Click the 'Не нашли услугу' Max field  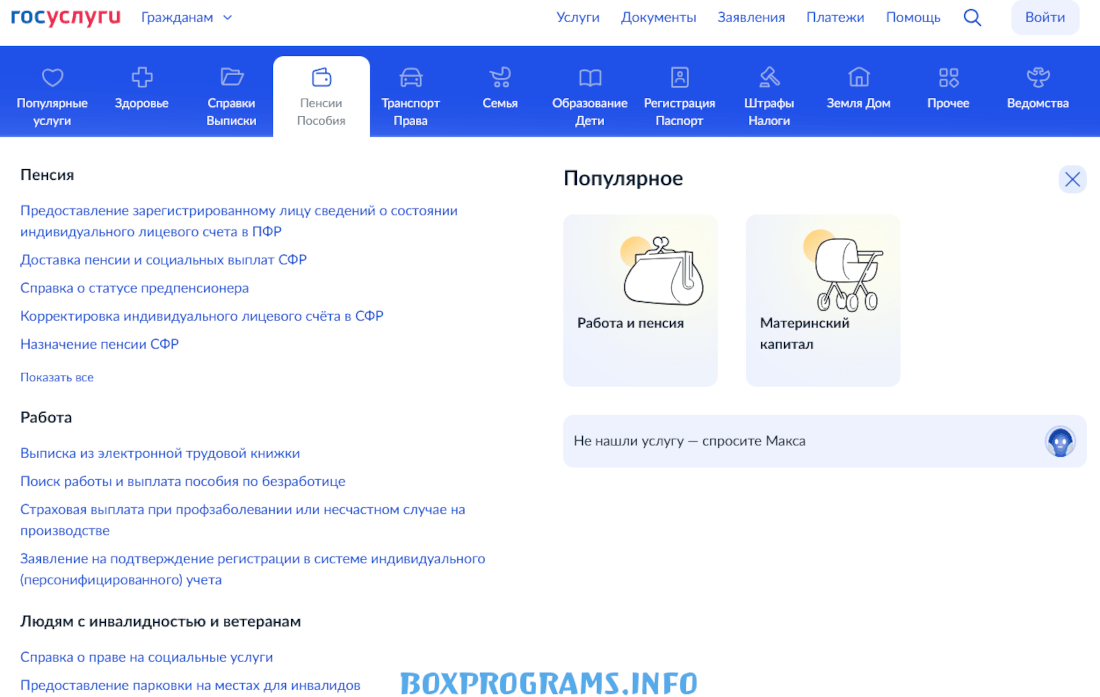pos(824,441)
